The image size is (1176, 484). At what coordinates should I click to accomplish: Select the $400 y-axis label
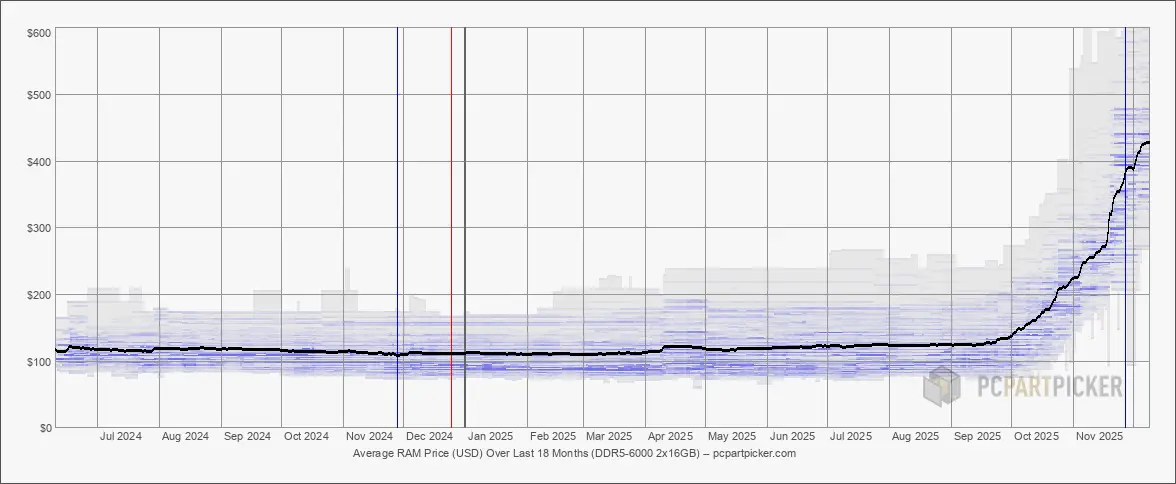click(39, 162)
